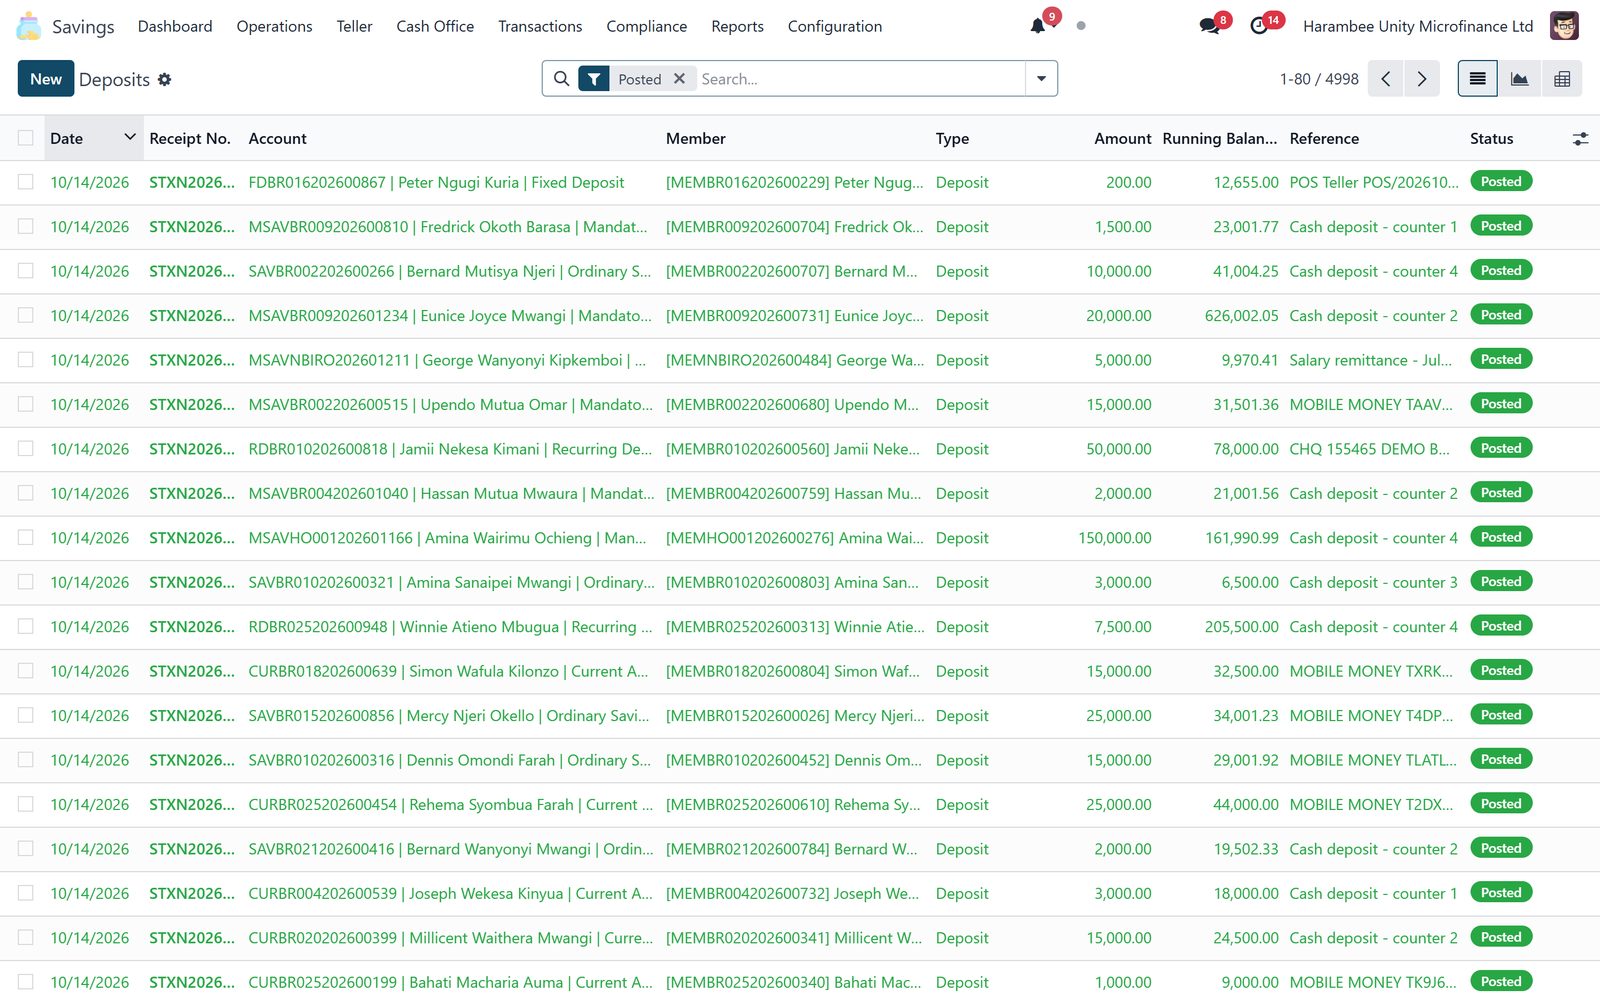The height and width of the screenshot is (1000, 1600).
Task: Tick the checkbox for Jamii Nekesa Kimani's row
Action: pyautogui.click(x=26, y=448)
